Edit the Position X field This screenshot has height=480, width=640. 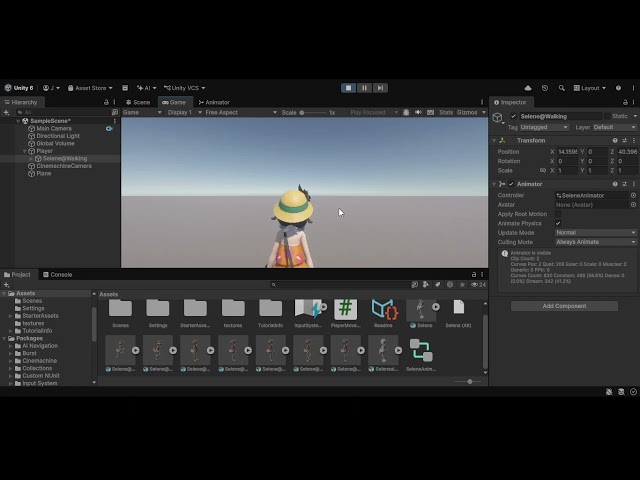point(568,152)
